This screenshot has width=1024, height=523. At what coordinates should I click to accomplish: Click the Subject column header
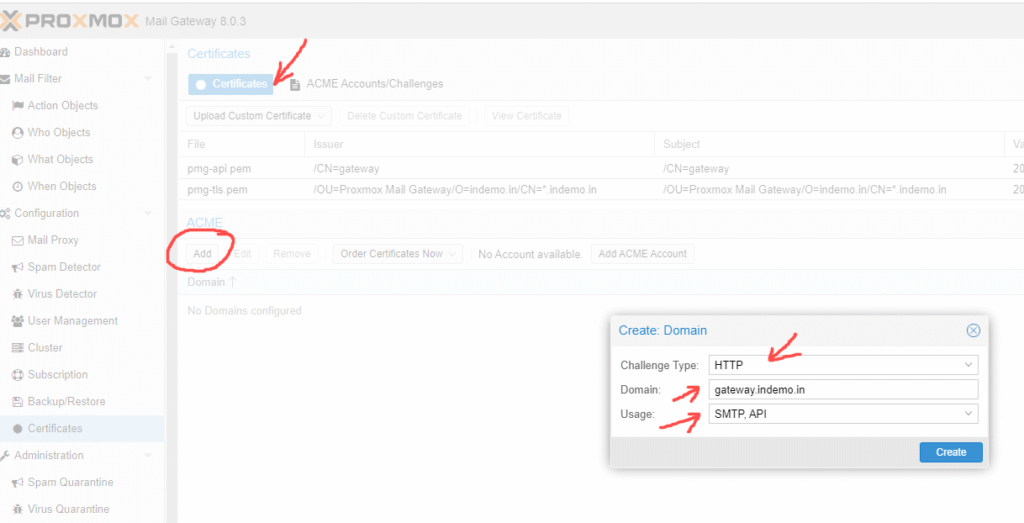829,144
